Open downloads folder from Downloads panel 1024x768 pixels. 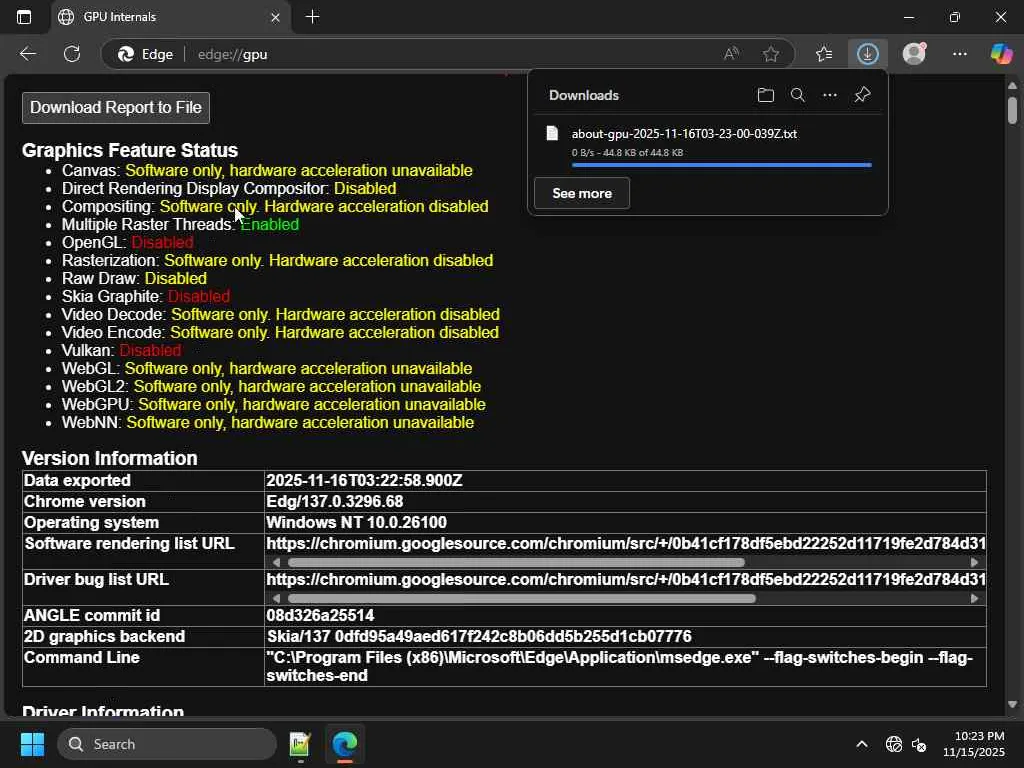coord(765,95)
